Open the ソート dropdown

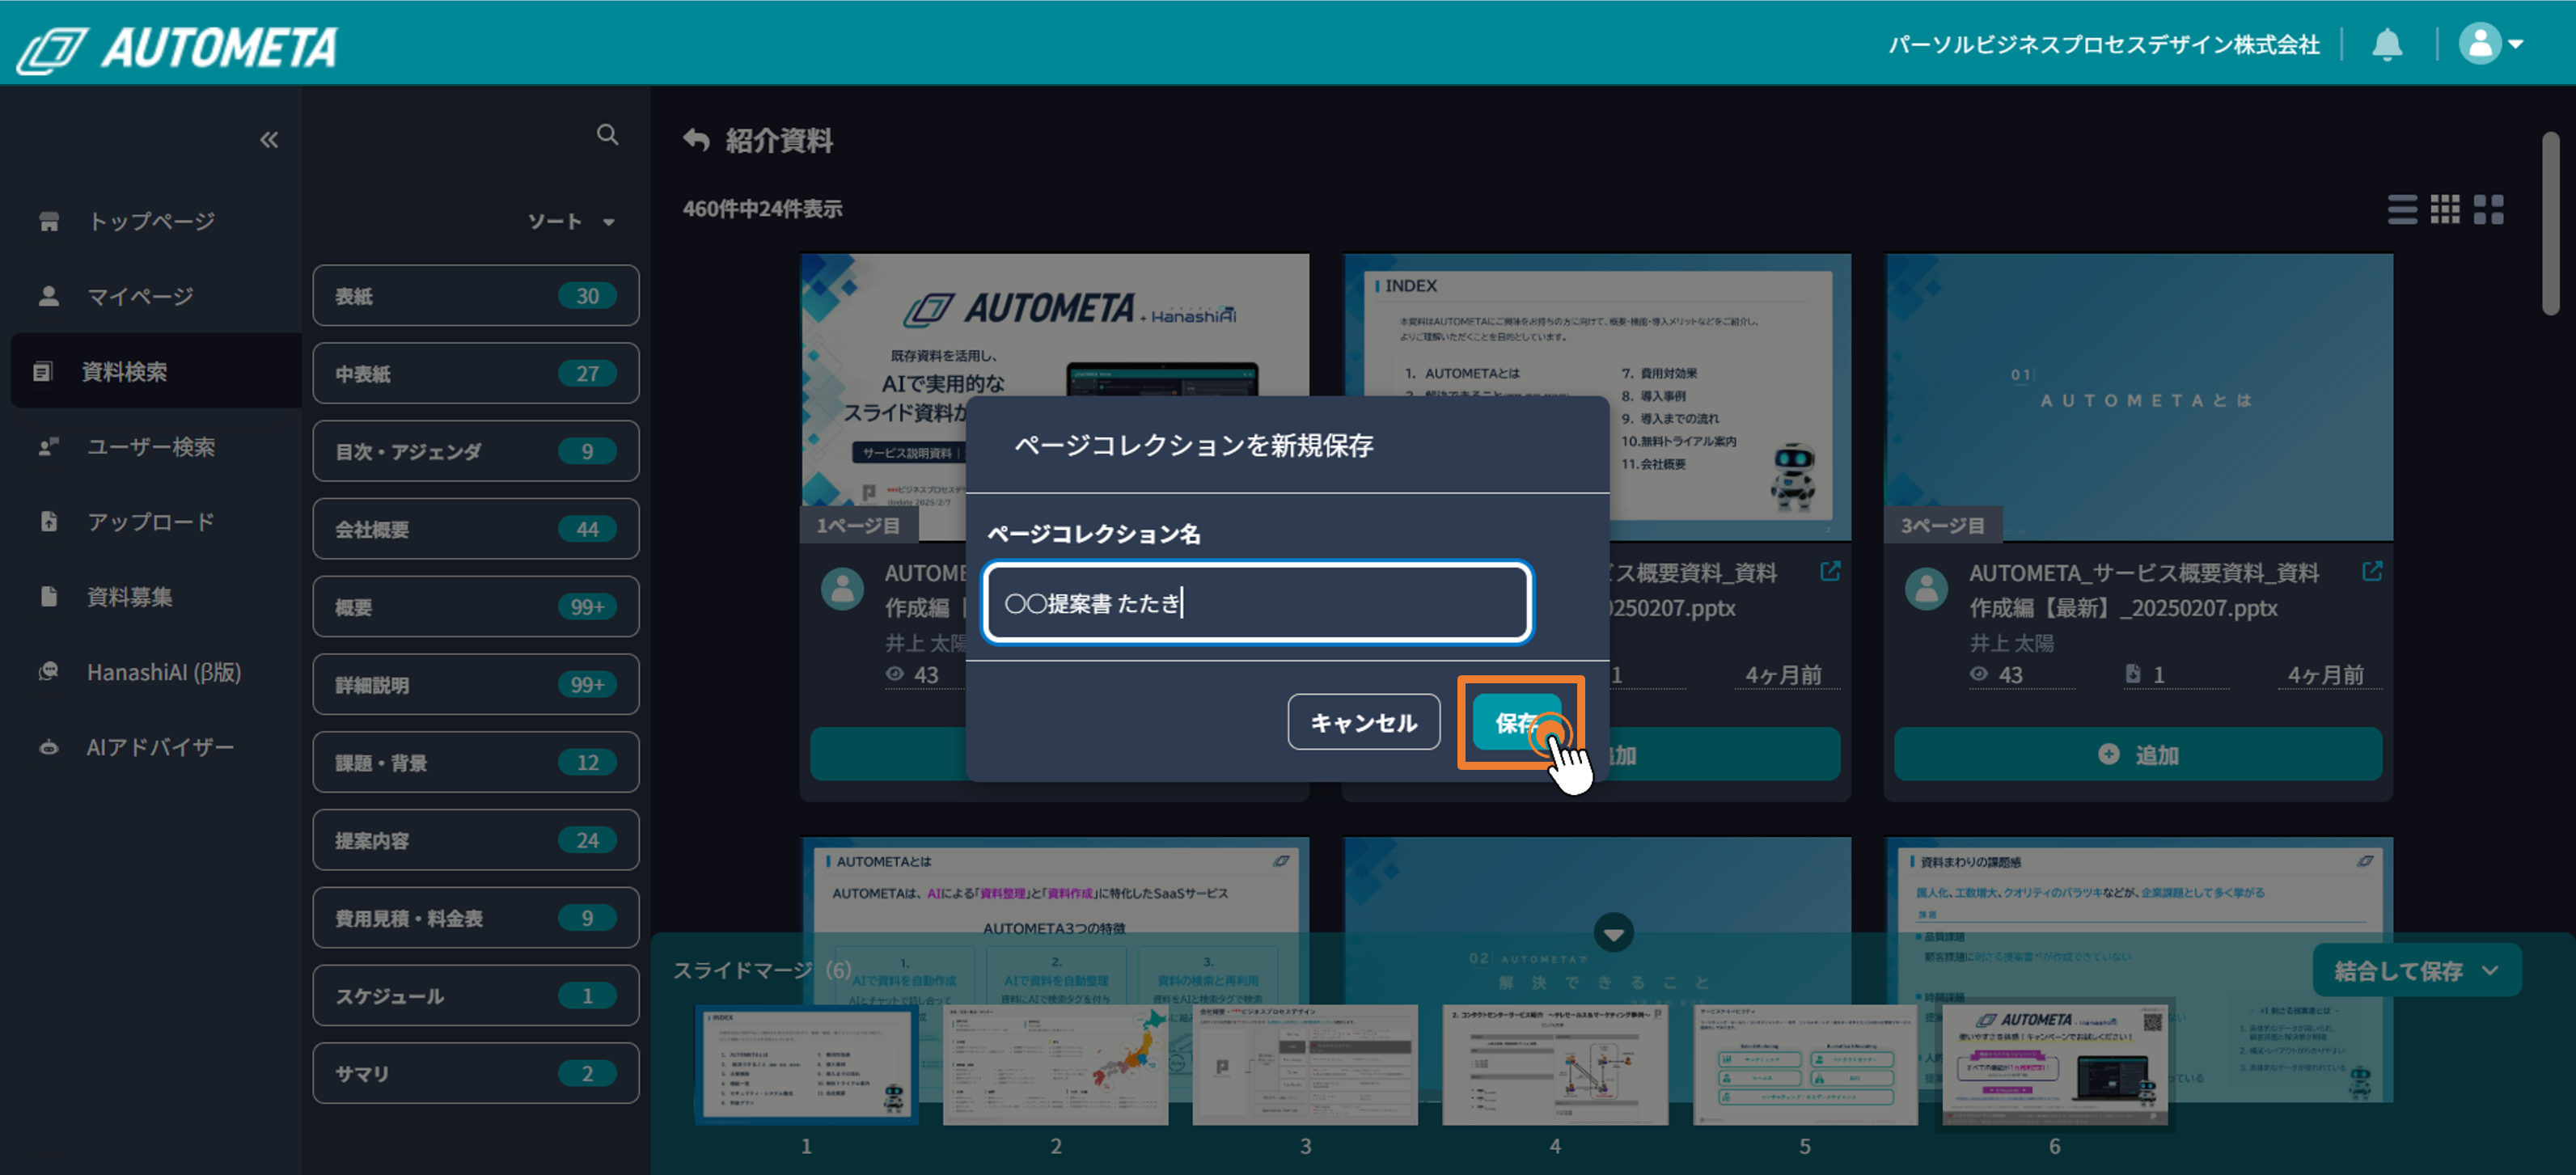(571, 221)
